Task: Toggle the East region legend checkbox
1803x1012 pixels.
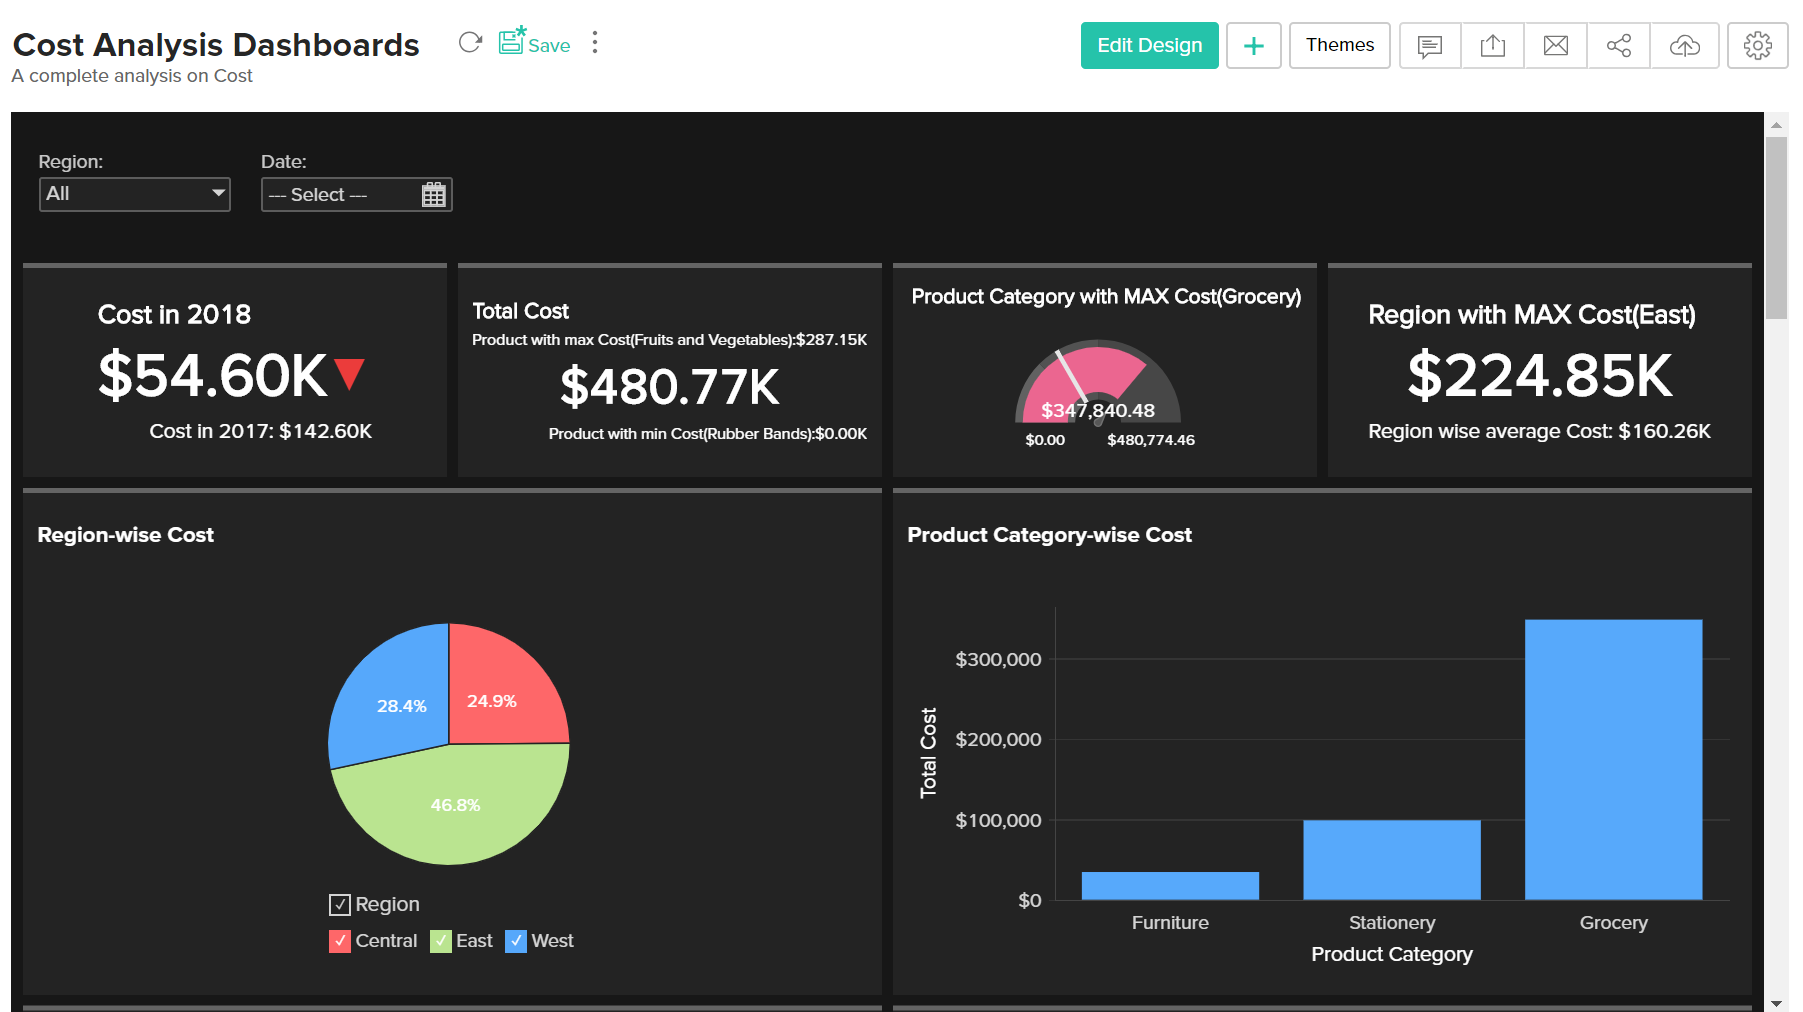Action: (x=440, y=940)
